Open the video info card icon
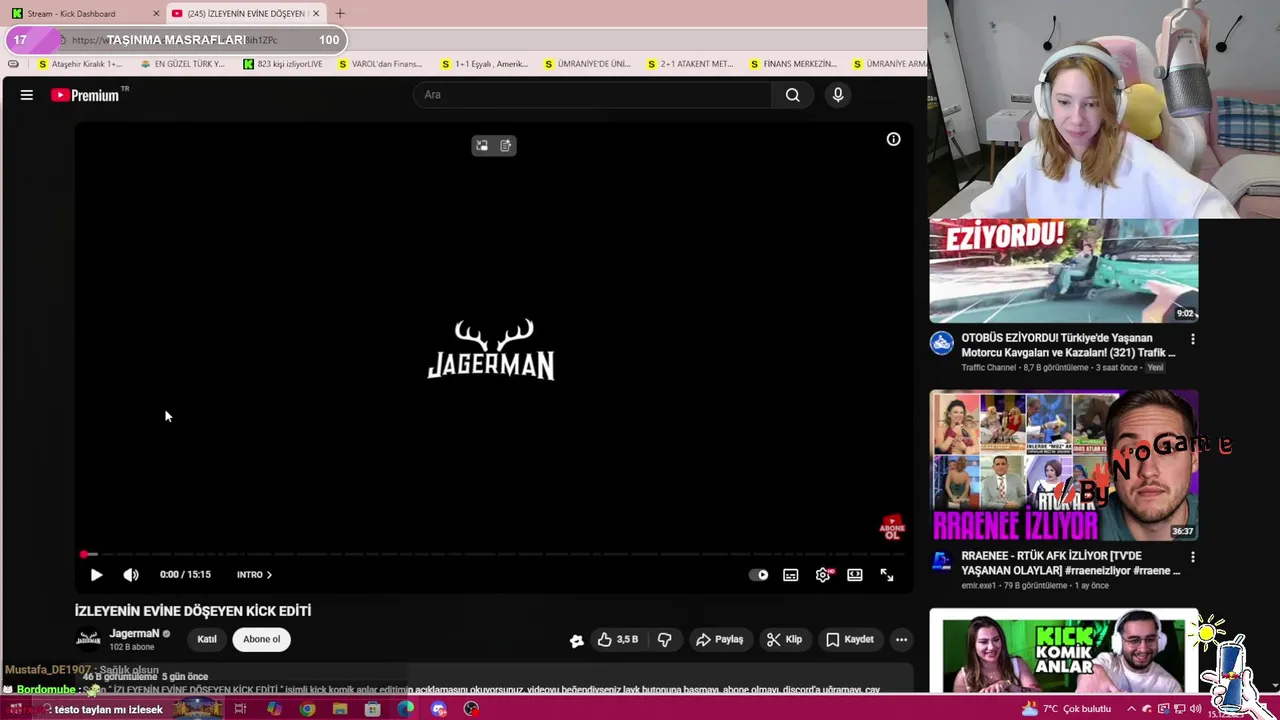Viewport: 1280px width, 720px height. click(893, 140)
